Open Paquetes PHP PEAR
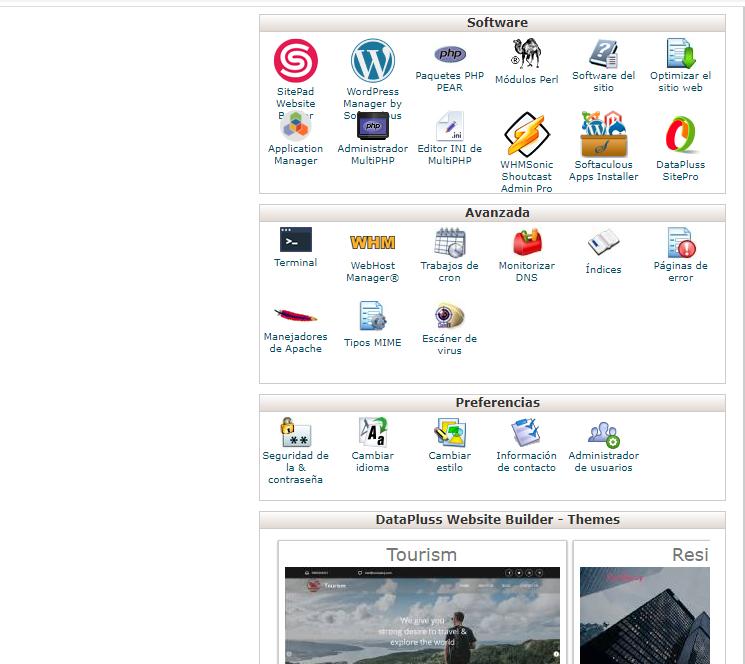This screenshot has width=745, height=664. (449, 54)
